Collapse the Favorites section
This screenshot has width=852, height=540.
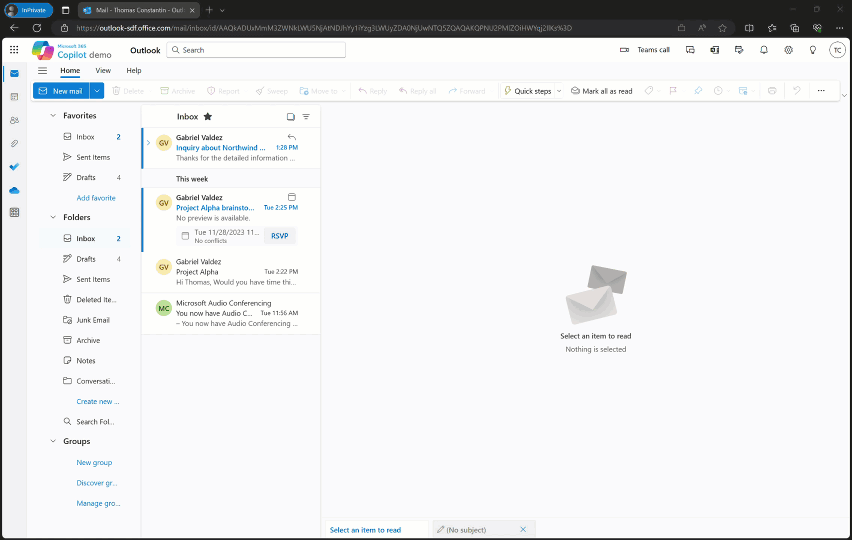coord(53,116)
